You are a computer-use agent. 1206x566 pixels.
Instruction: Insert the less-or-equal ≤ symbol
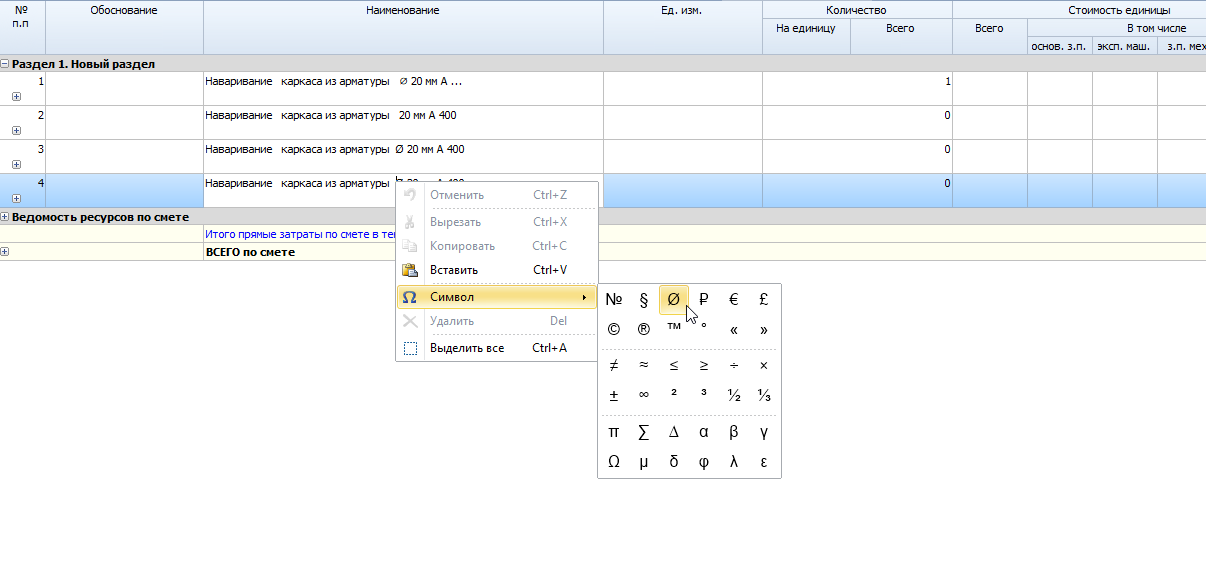674,366
